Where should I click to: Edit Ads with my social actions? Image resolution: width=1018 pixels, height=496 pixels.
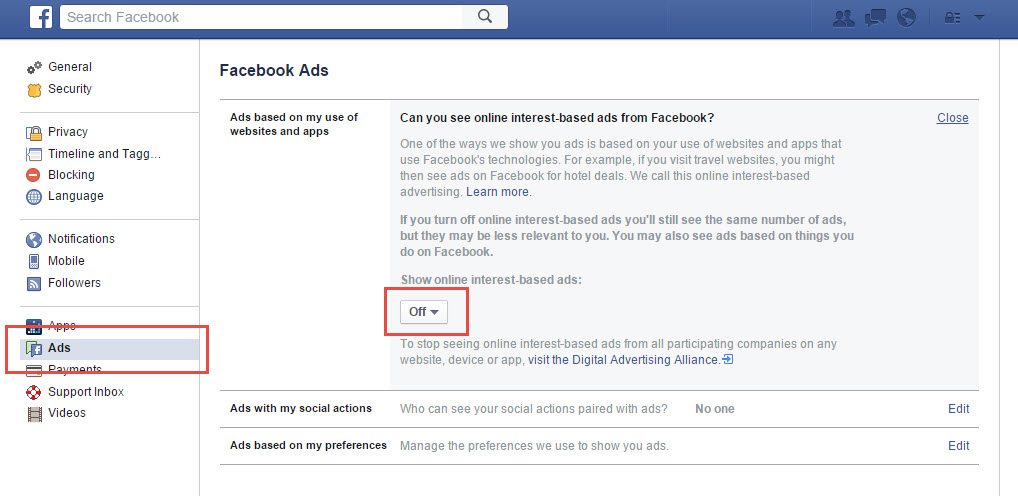click(x=958, y=409)
